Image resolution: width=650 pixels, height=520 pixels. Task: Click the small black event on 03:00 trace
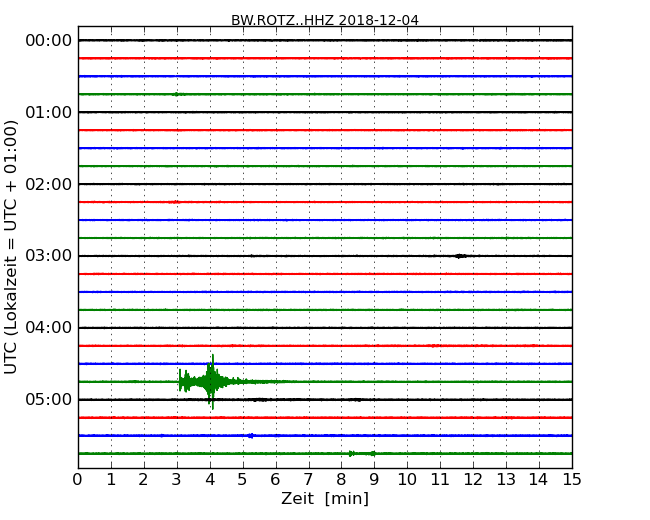(x=460, y=256)
